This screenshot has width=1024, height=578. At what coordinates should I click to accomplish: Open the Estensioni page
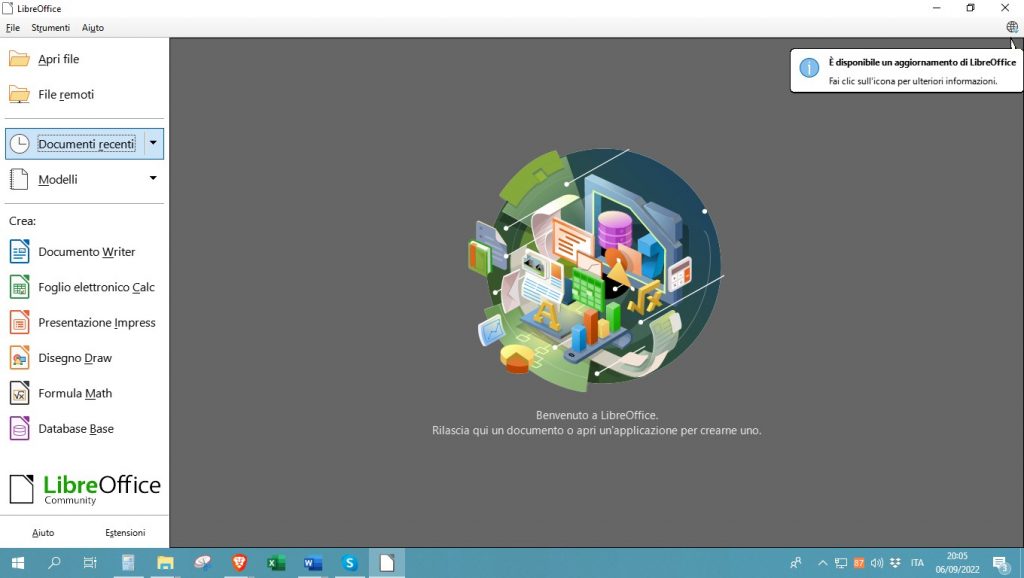tap(124, 532)
